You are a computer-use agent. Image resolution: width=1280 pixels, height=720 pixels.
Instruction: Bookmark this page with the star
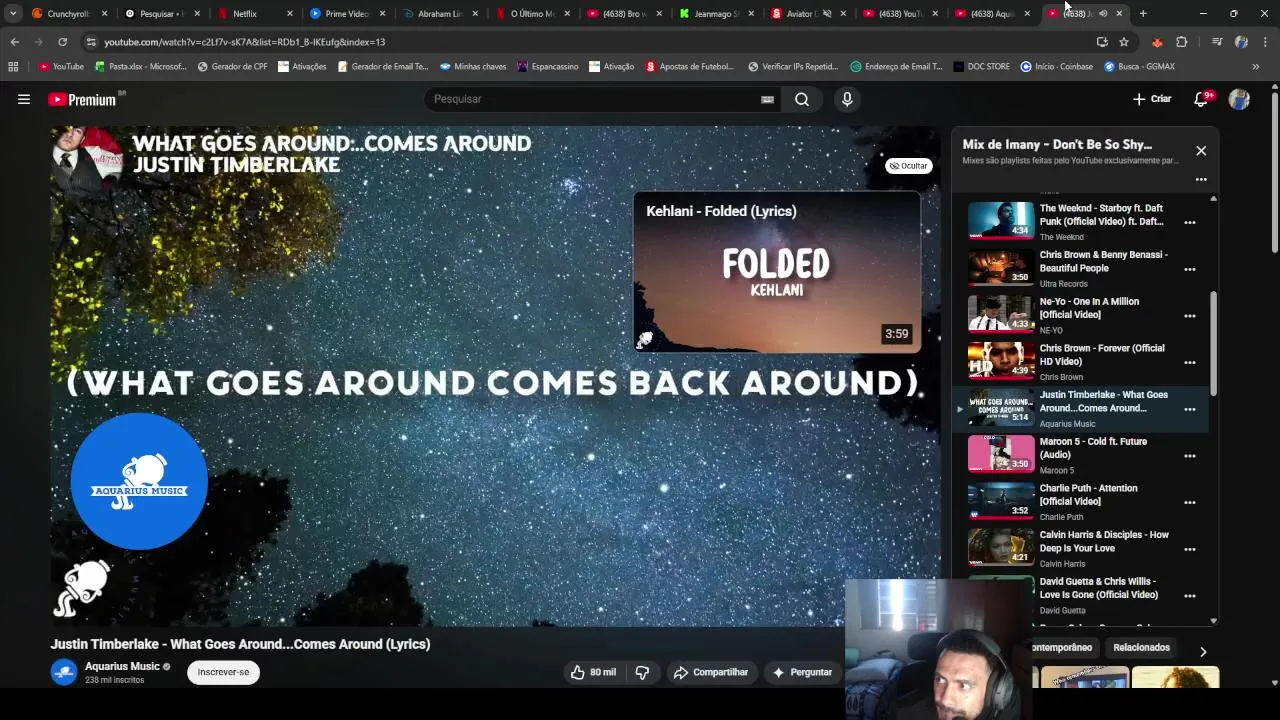click(1124, 42)
